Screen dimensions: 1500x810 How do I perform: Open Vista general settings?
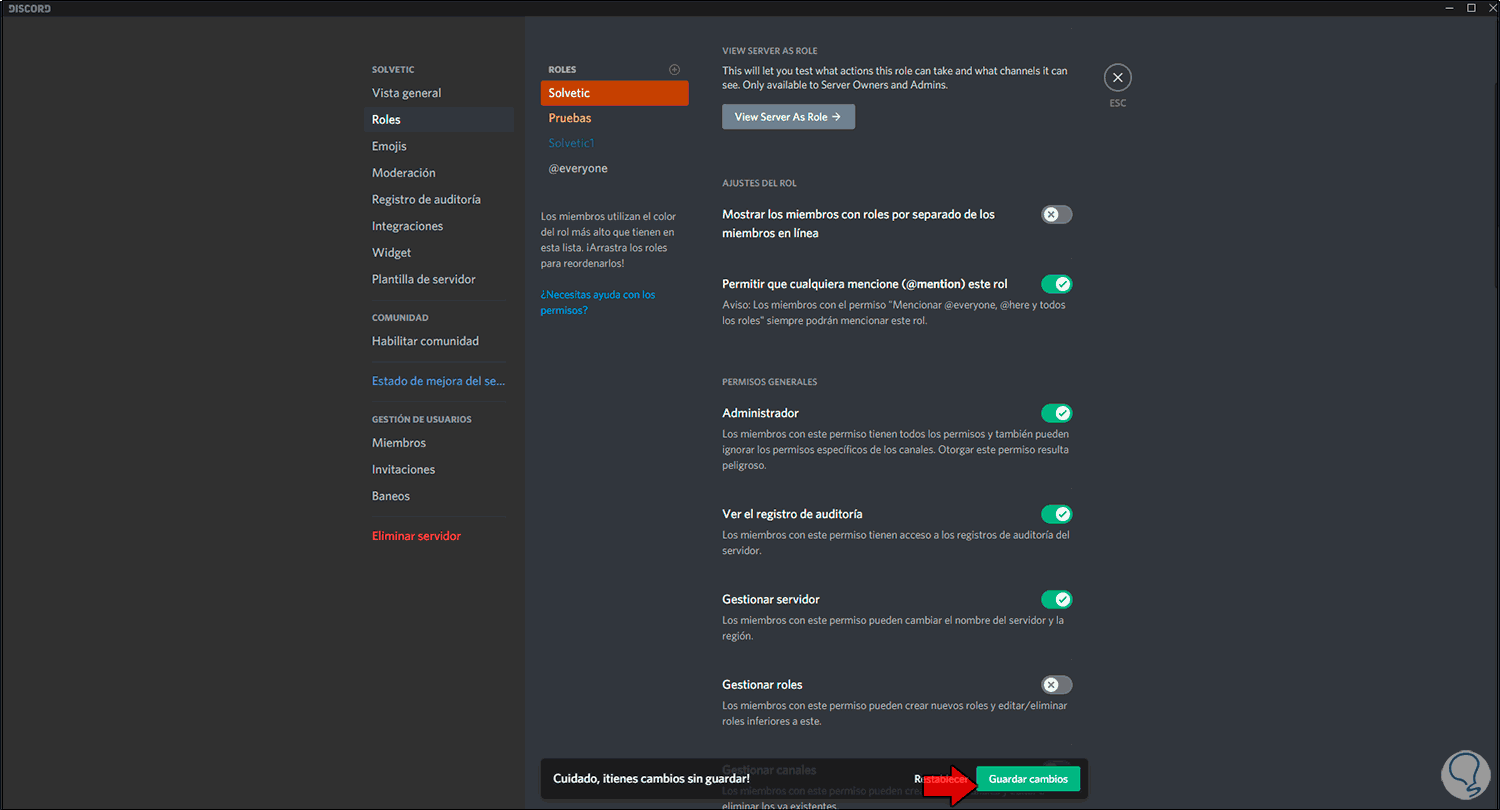439,93
